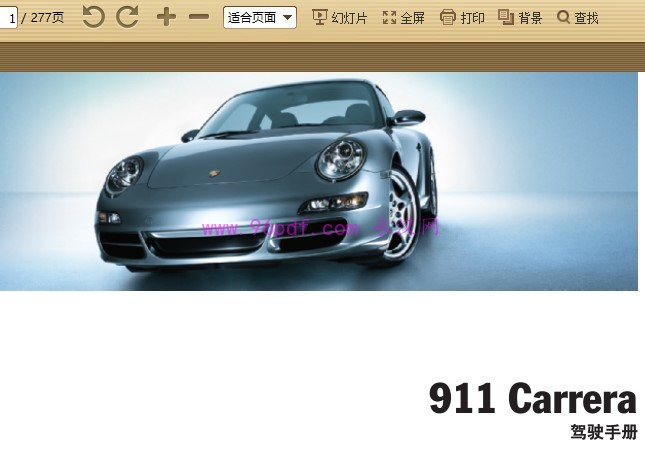Click the slideshow screen icon
The width and height of the screenshot is (645, 450).
tap(320, 17)
